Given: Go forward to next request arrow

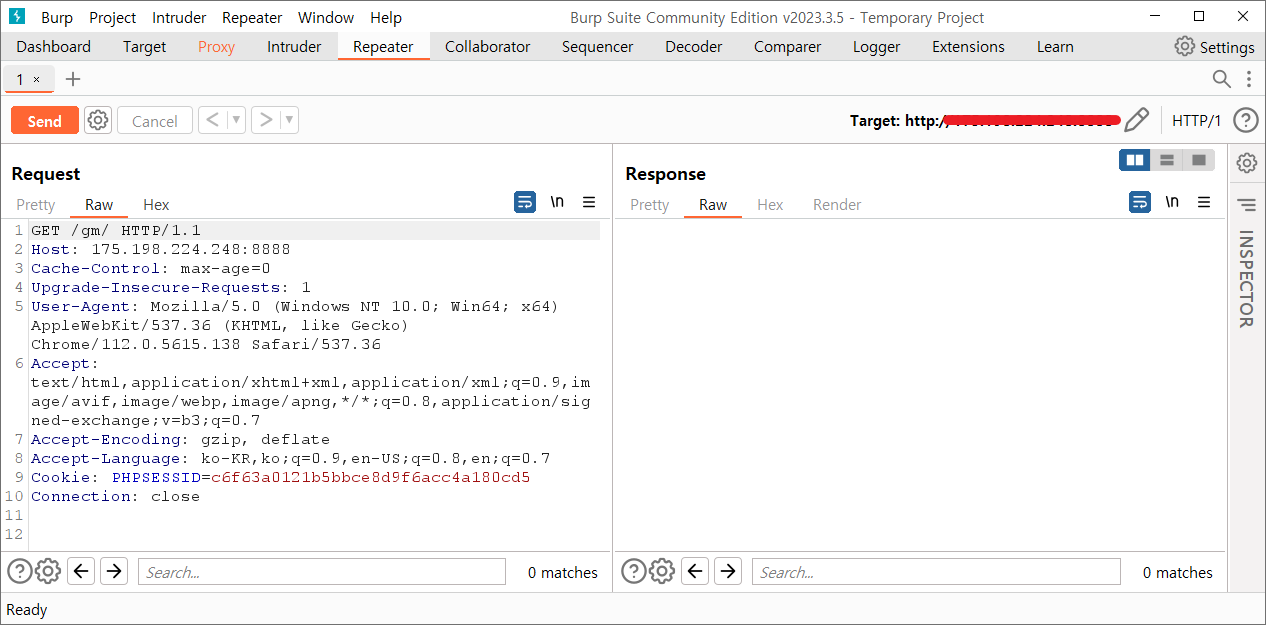Looking at the screenshot, I should pyautogui.click(x=265, y=121).
